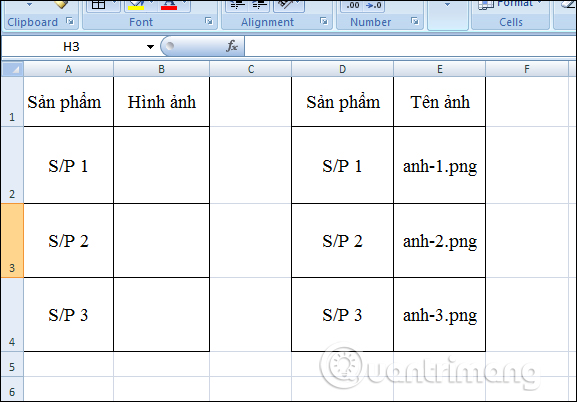
Task: Expand the Name Box dropdown arrow
Action: tap(150, 47)
